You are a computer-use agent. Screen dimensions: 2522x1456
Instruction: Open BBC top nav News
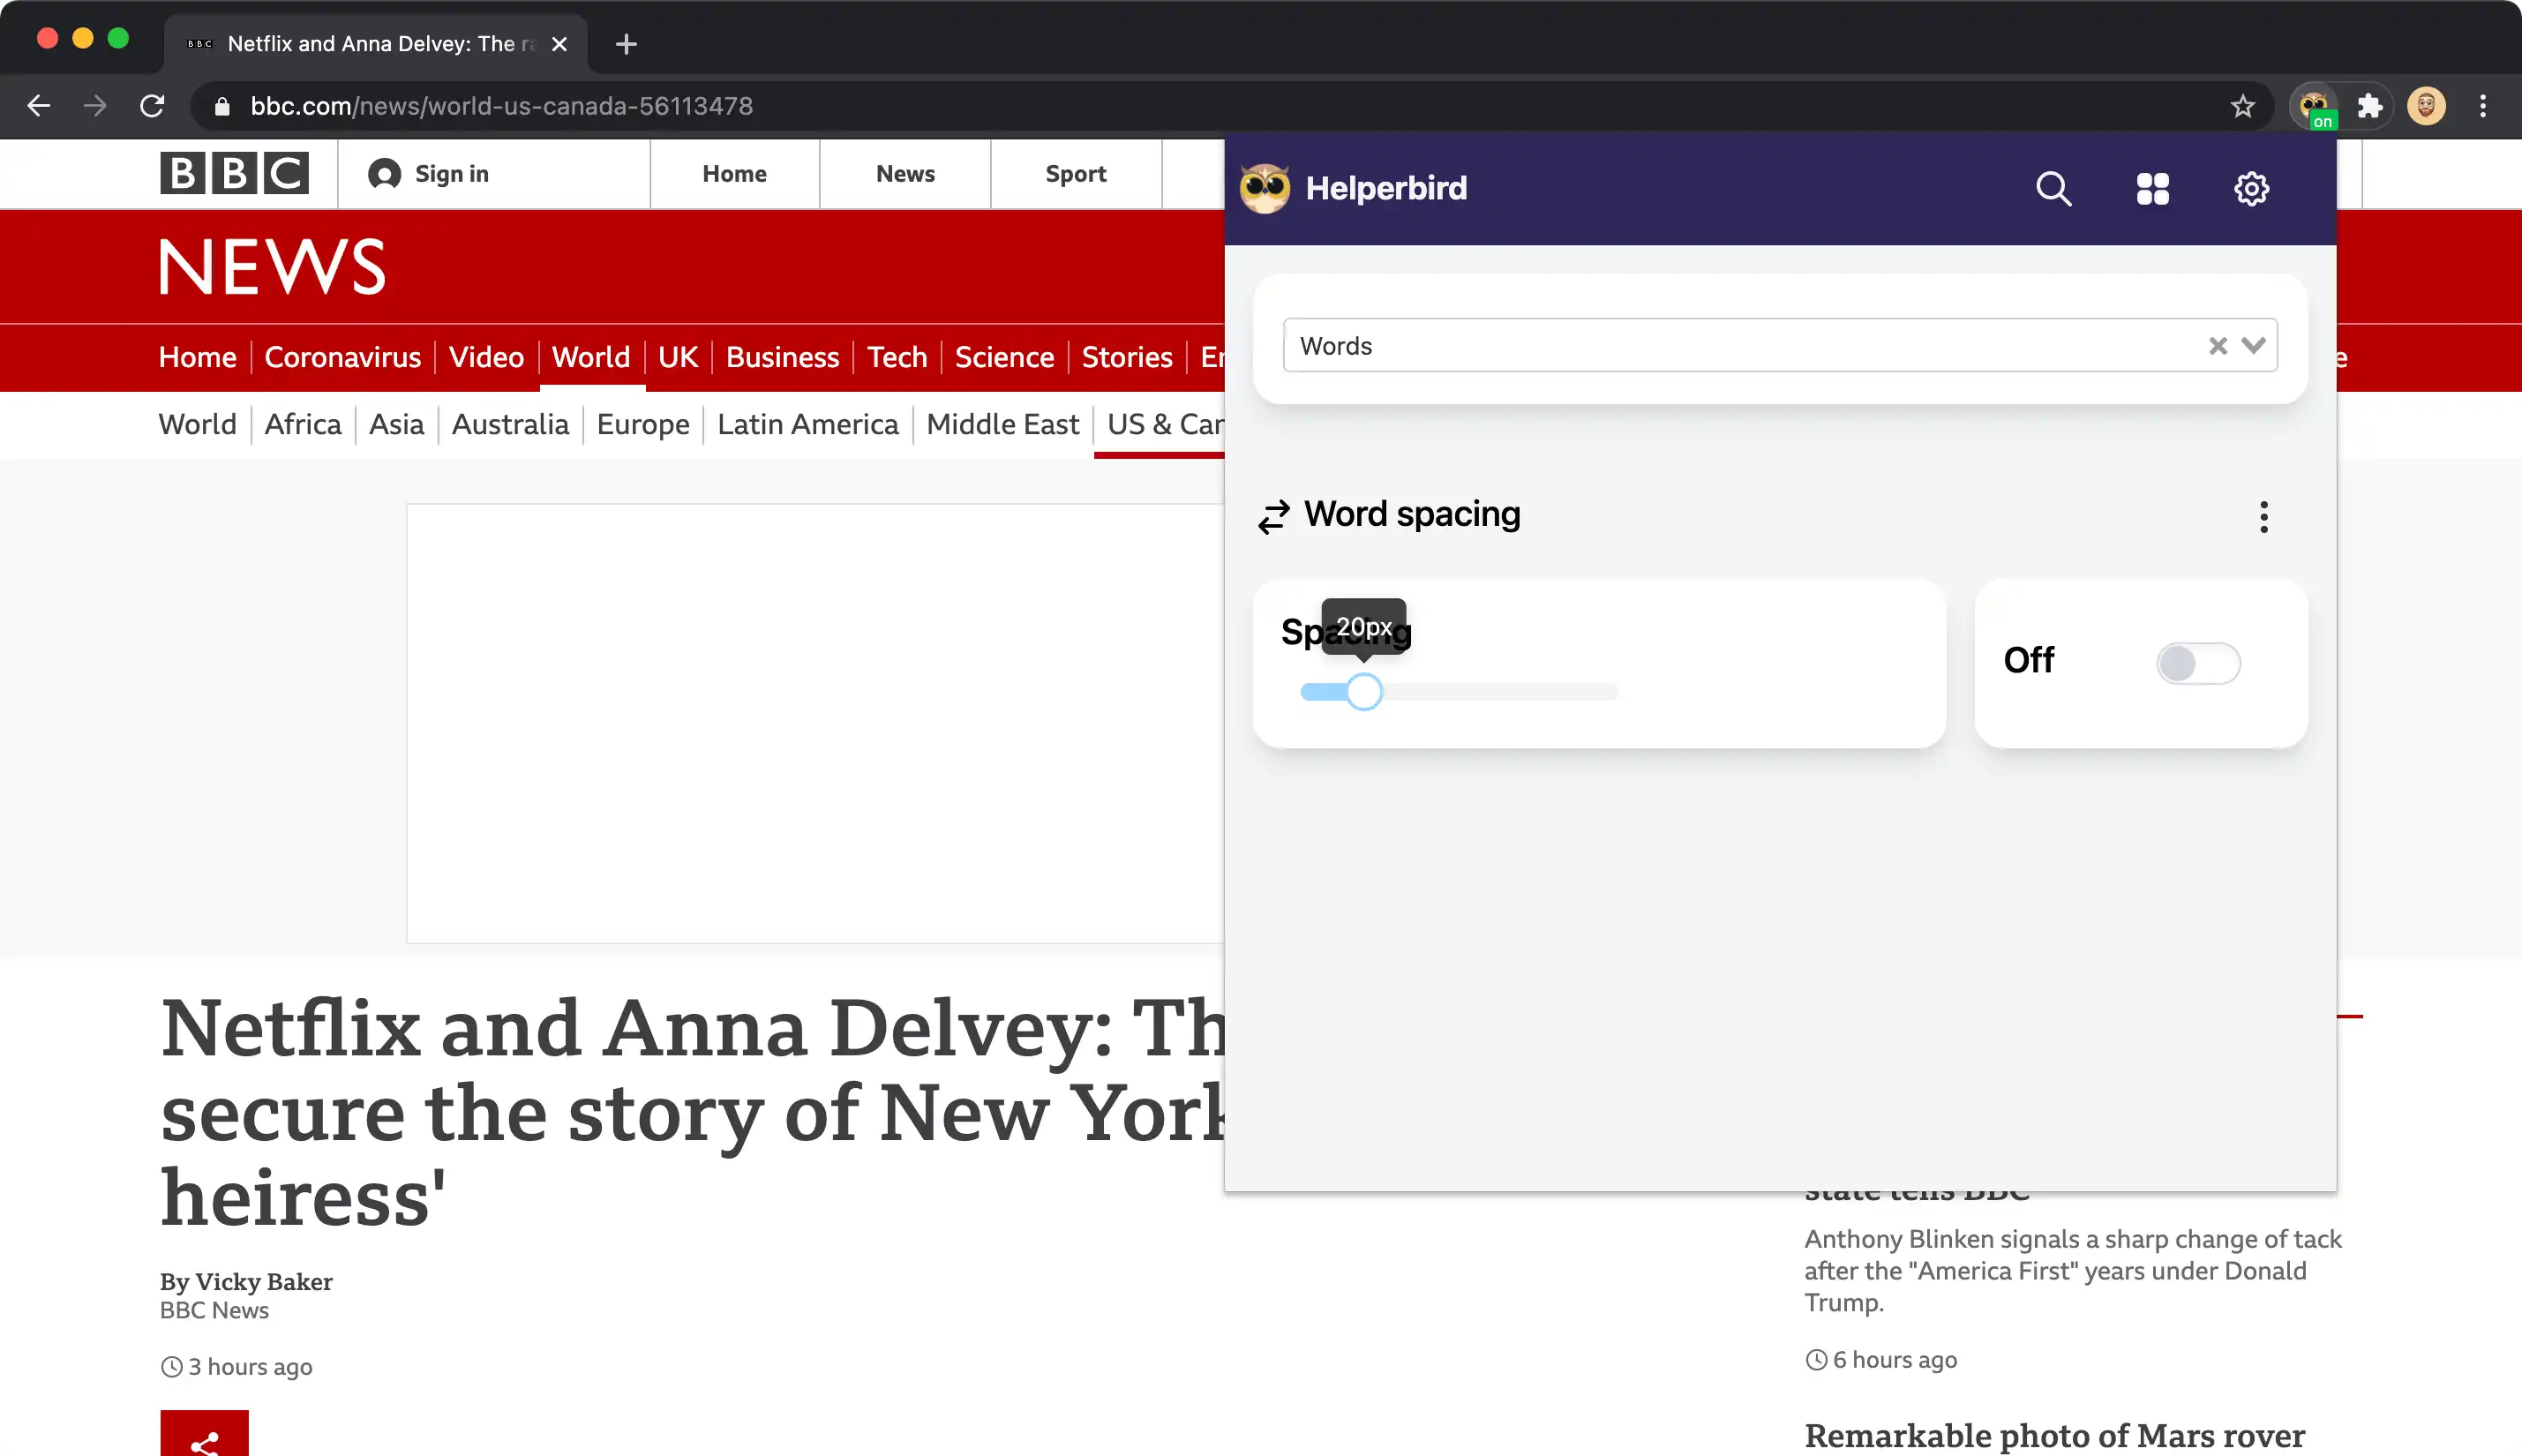pos(905,174)
